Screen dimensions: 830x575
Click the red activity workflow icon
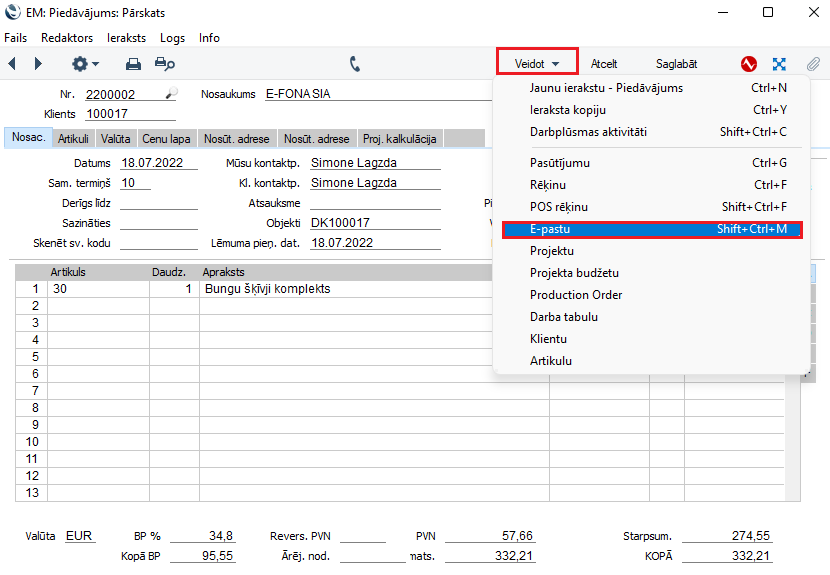pos(749,64)
